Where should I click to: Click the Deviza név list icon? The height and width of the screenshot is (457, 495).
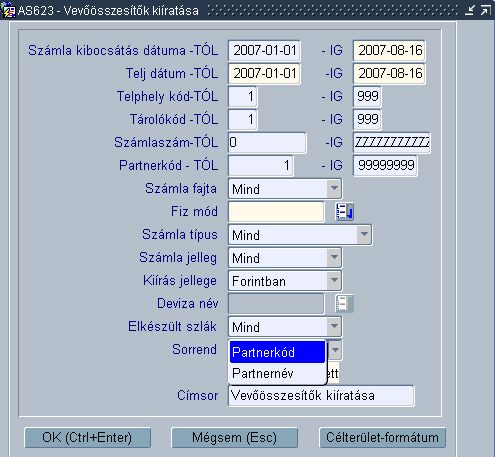tap(344, 303)
